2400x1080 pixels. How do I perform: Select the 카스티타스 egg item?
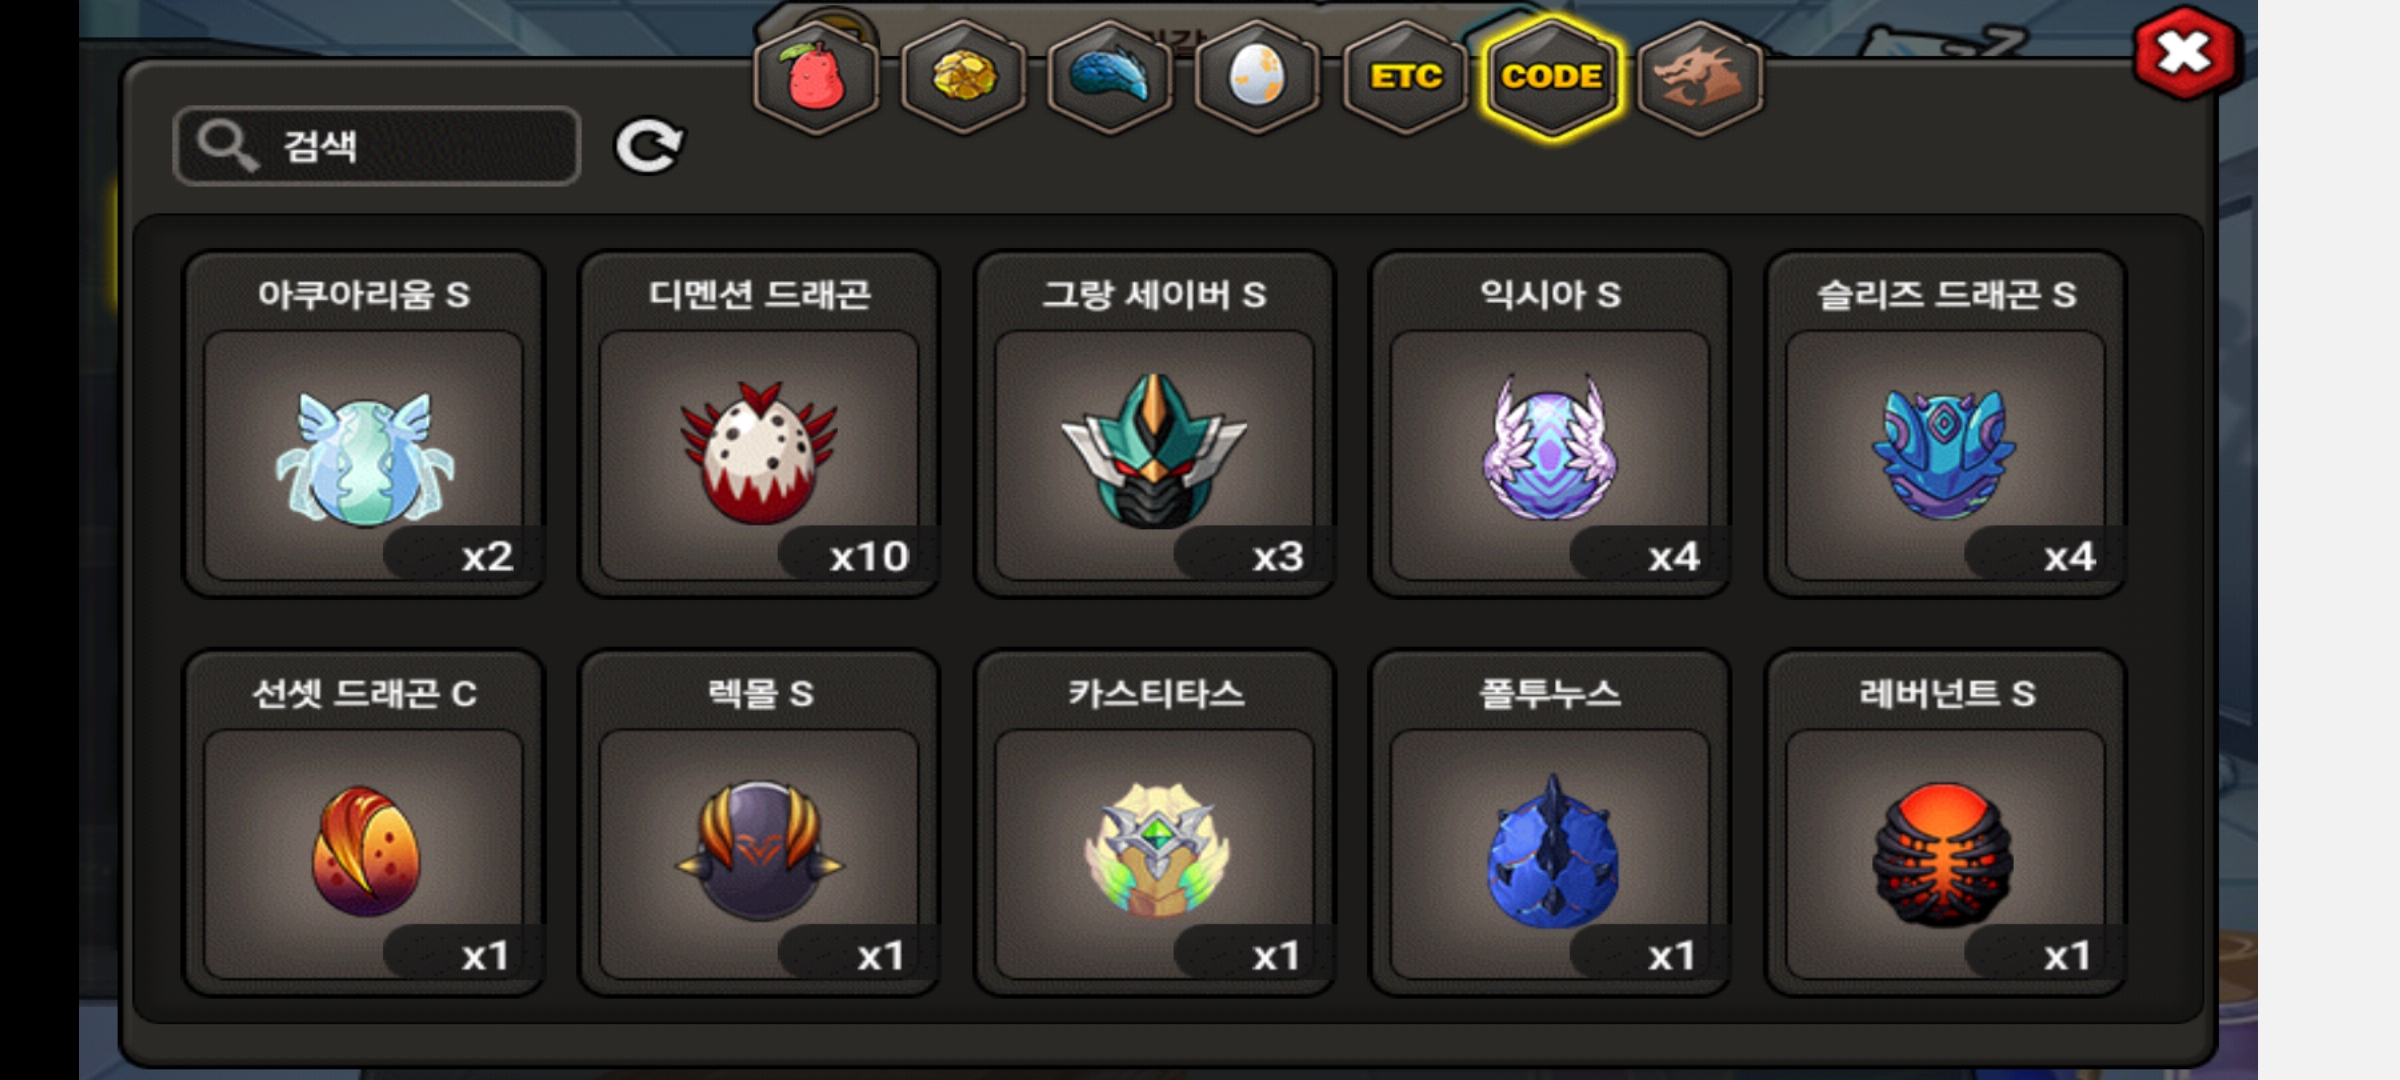[x=1154, y=823]
